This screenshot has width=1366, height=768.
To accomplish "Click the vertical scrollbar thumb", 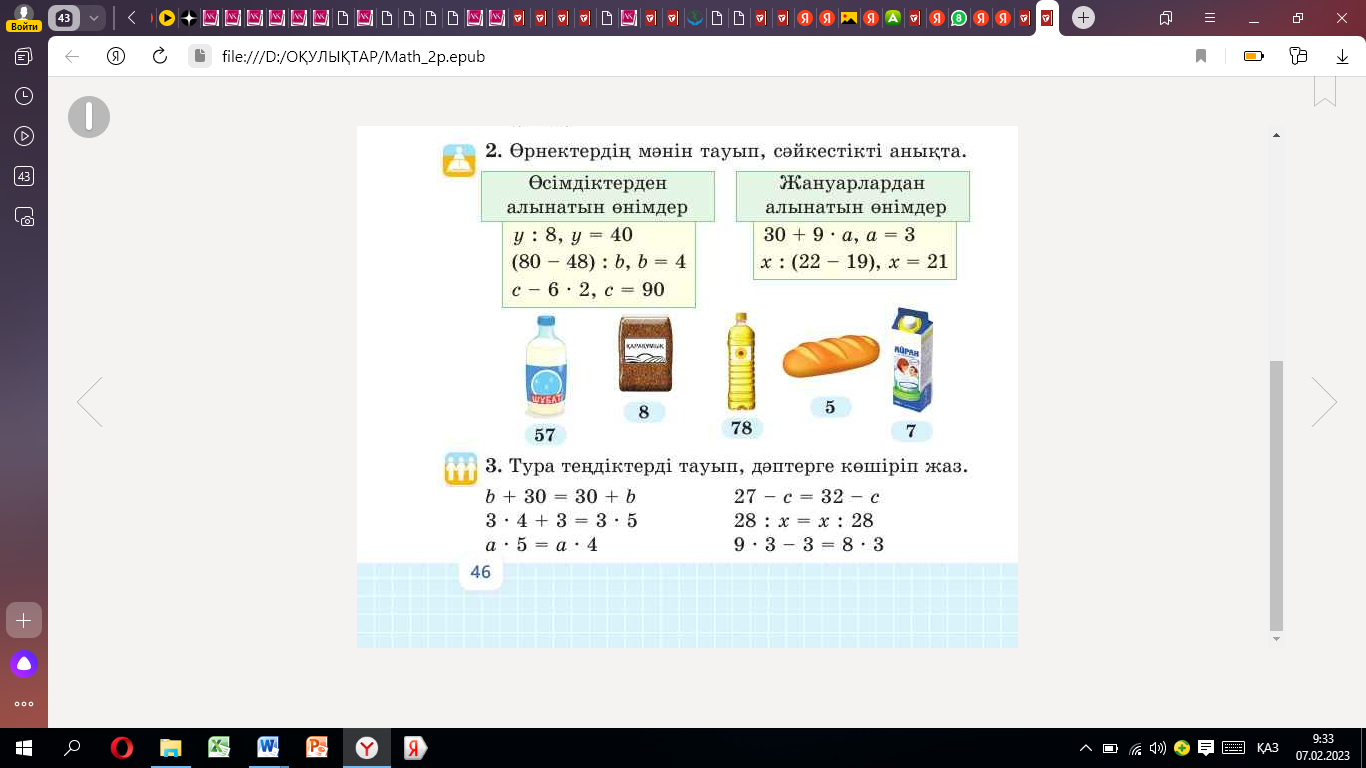I will pyautogui.click(x=1276, y=494).
